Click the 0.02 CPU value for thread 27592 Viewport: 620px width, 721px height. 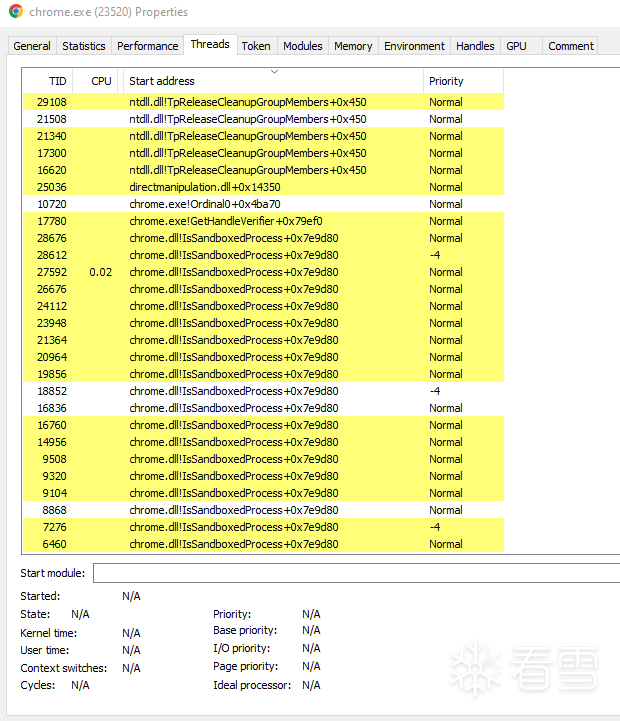click(101, 272)
